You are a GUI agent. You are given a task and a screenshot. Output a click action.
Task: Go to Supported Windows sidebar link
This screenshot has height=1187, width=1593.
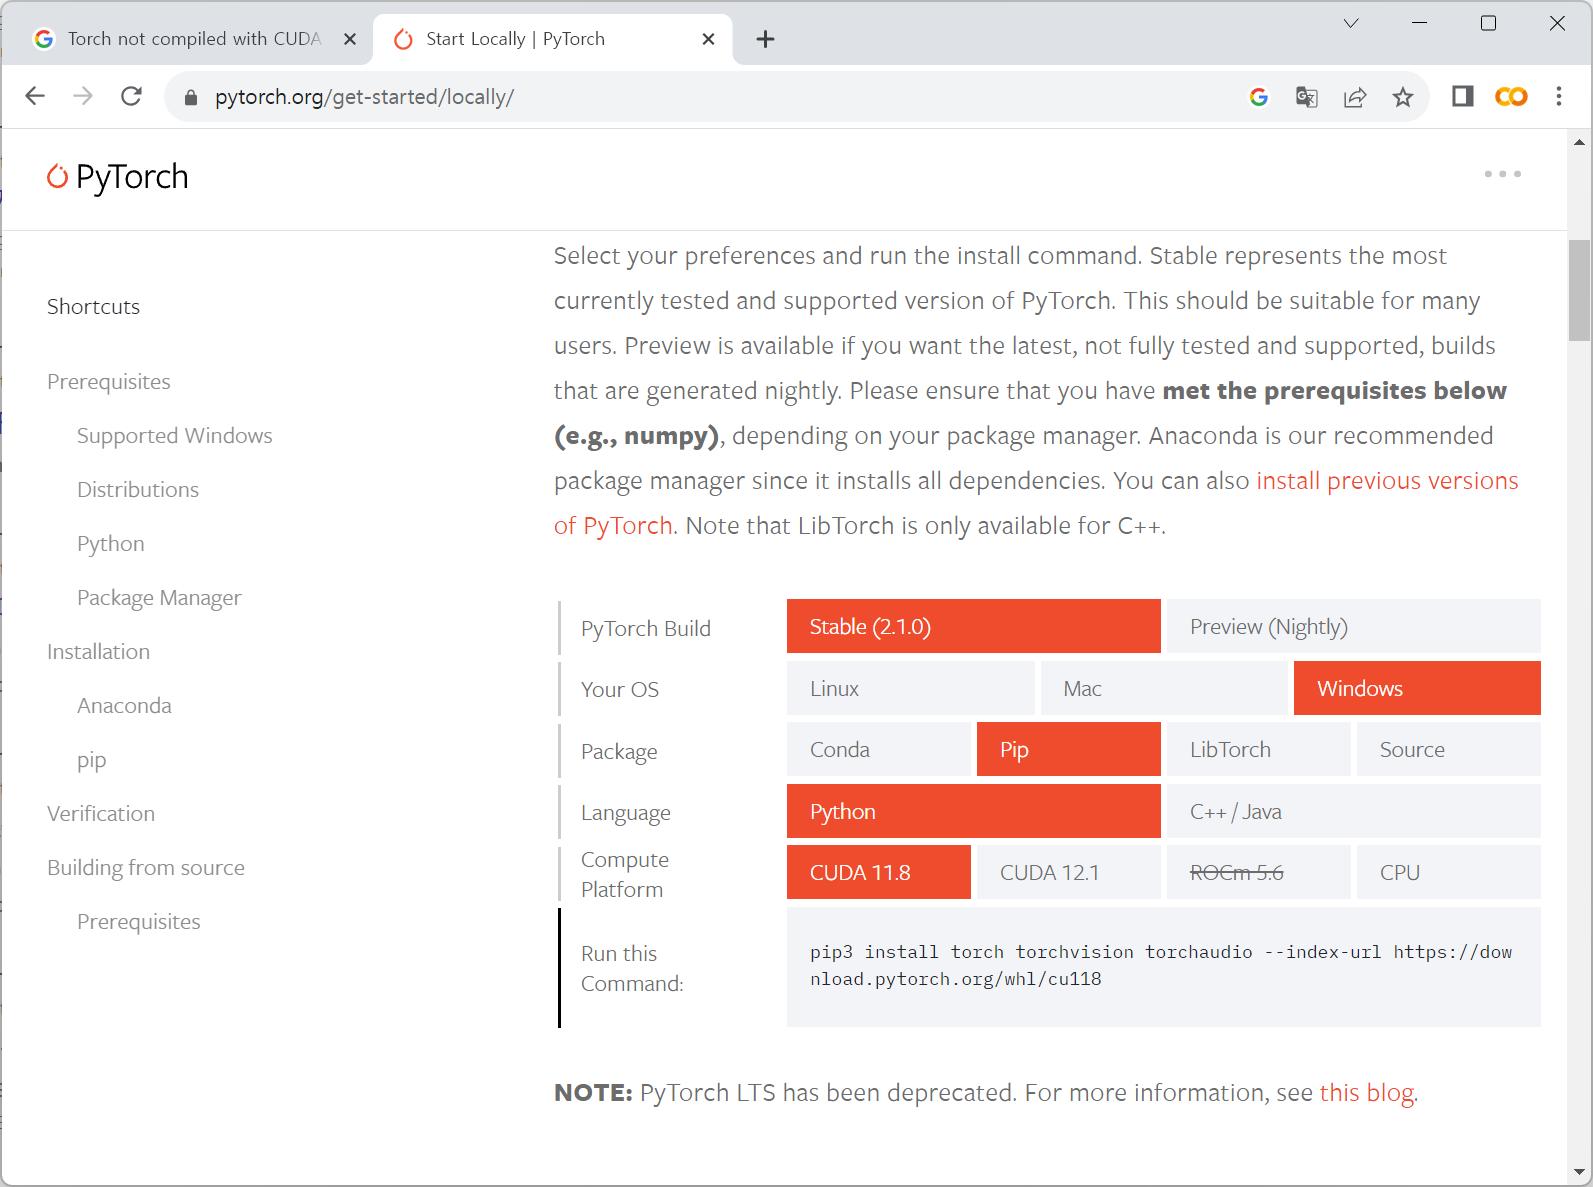pos(174,436)
